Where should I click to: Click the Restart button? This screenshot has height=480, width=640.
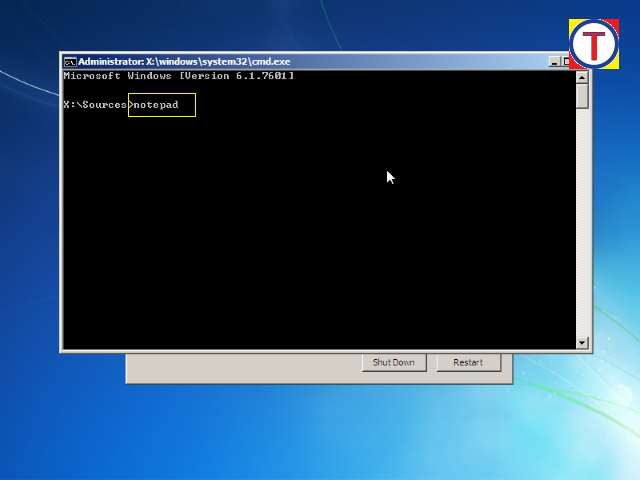(x=469, y=362)
